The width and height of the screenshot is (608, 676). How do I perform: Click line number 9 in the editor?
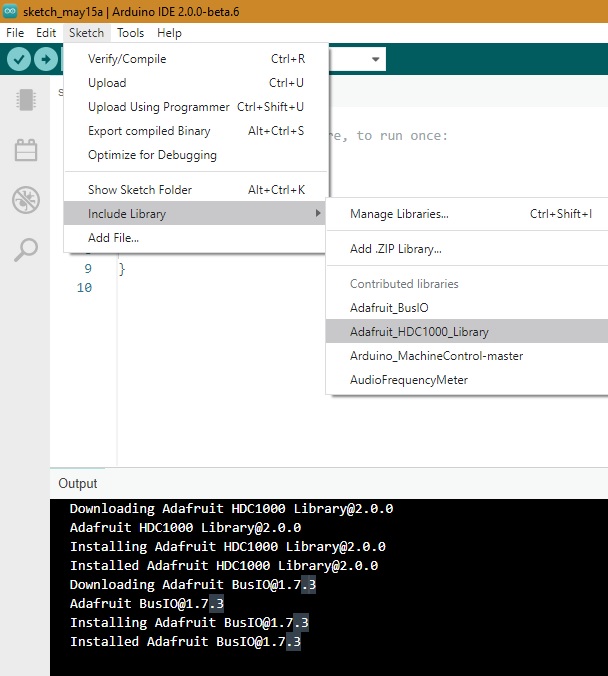pyautogui.click(x=88, y=269)
